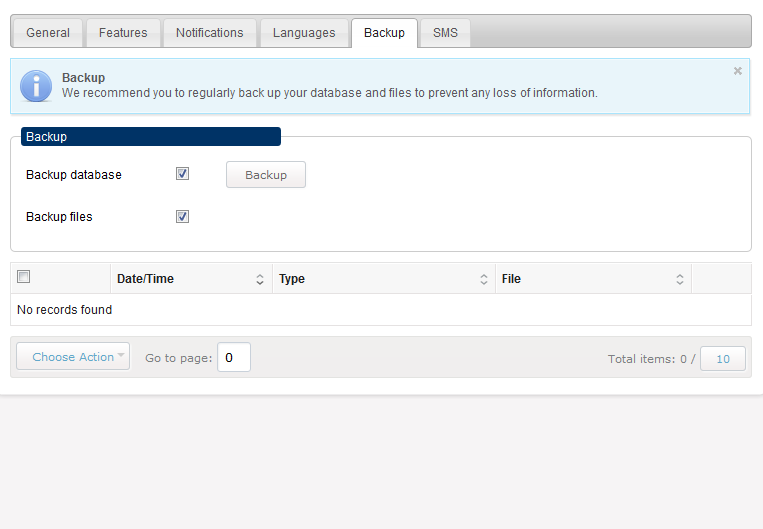Click the Total items: 0 text
763x529 pixels.
pos(647,359)
